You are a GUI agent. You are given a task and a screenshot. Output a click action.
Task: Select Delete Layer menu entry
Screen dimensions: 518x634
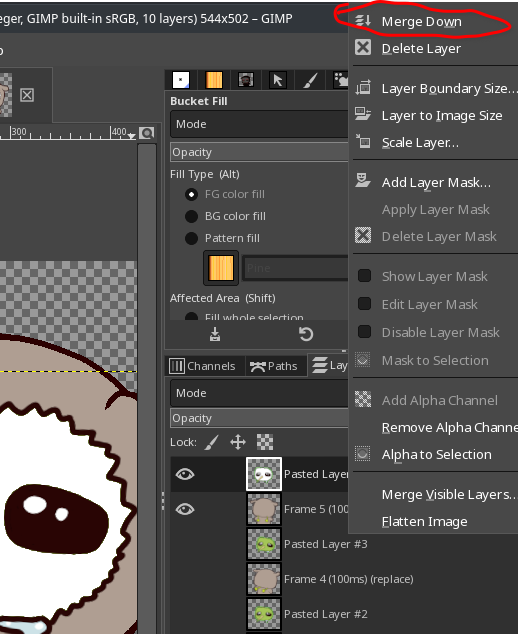tap(433, 49)
